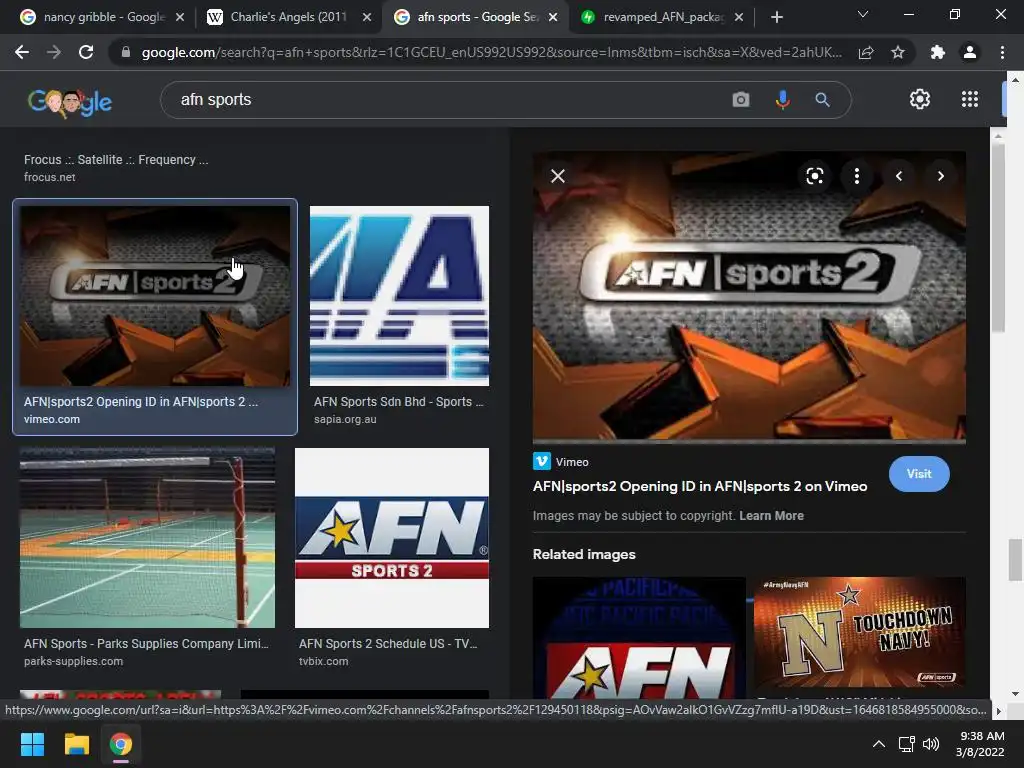View site lock information
This screenshot has width=1024, height=768.
[x=126, y=52]
